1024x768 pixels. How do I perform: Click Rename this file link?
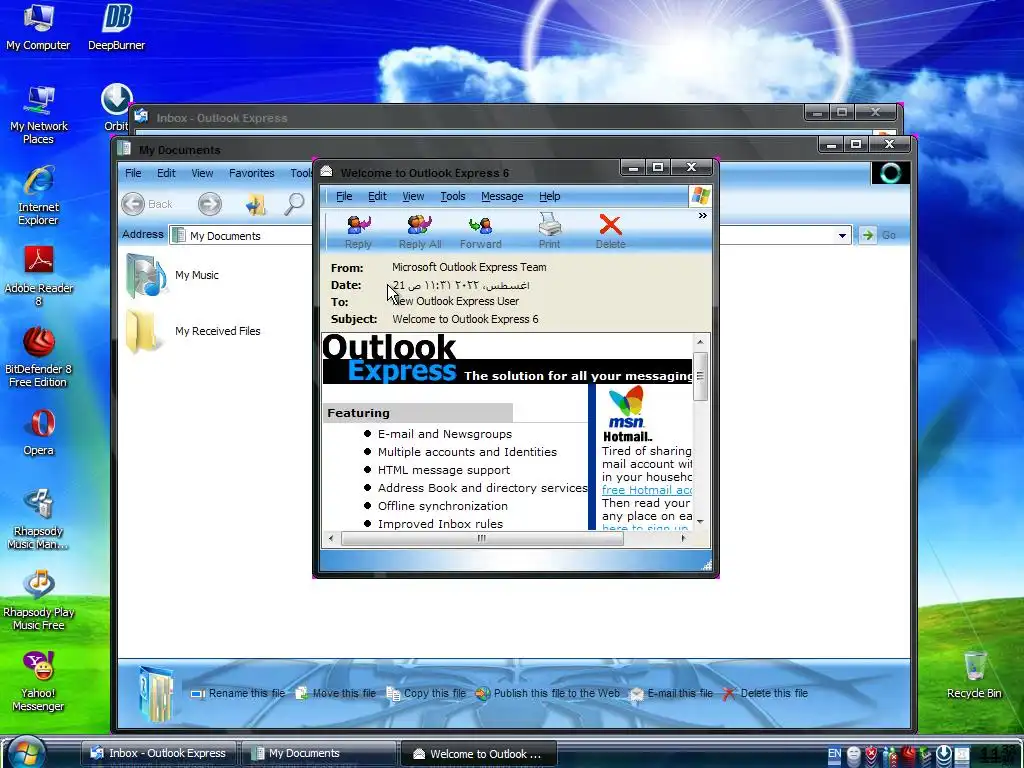(238, 694)
